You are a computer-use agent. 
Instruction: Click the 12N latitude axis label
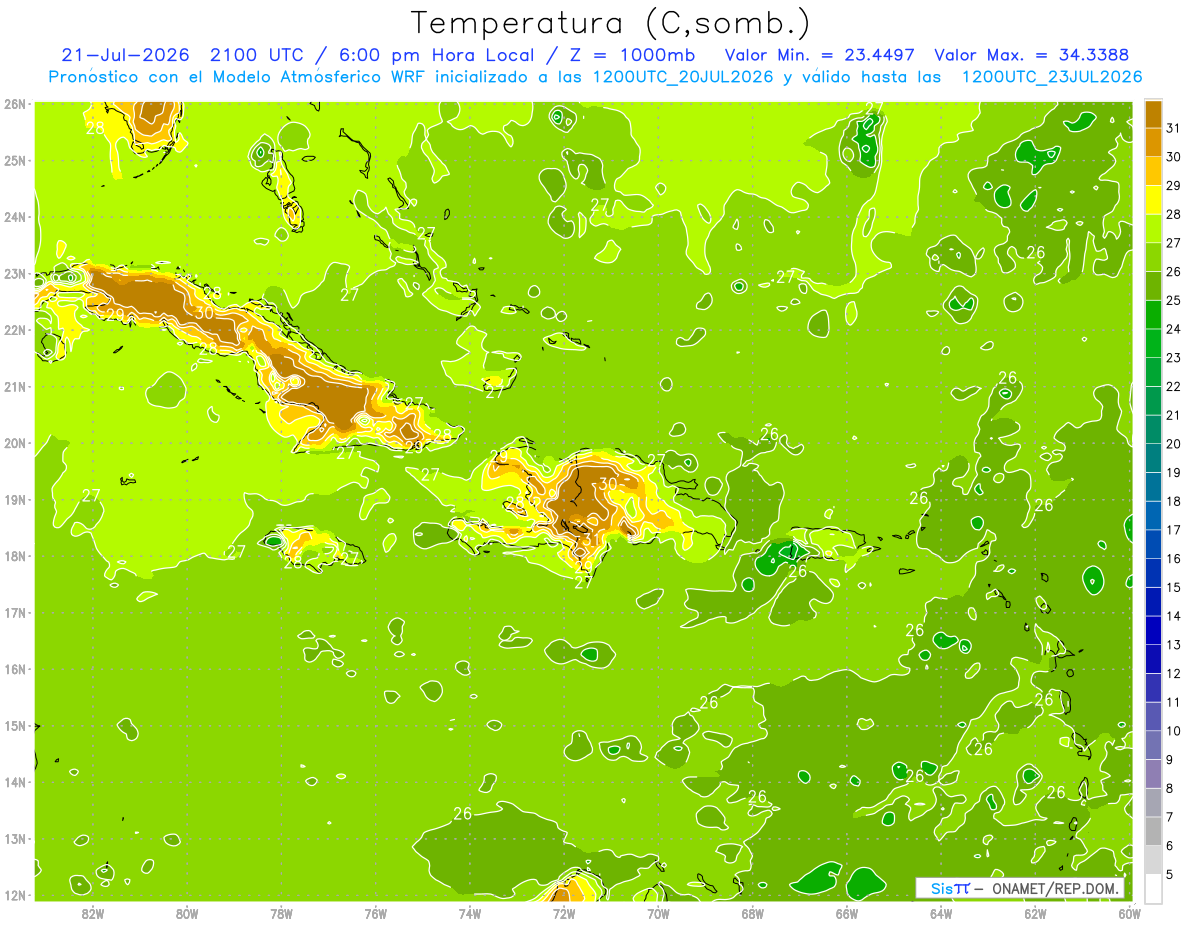(14, 895)
